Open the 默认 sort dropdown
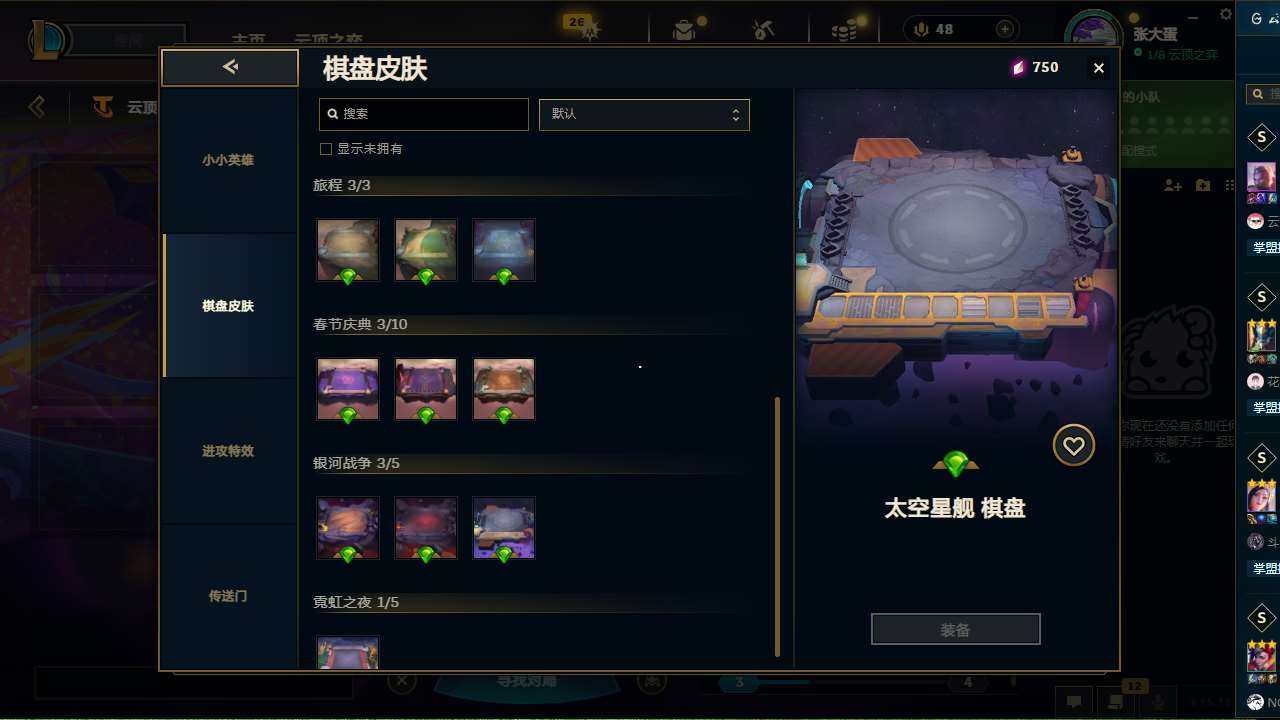This screenshot has height=720, width=1280. coord(644,114)
